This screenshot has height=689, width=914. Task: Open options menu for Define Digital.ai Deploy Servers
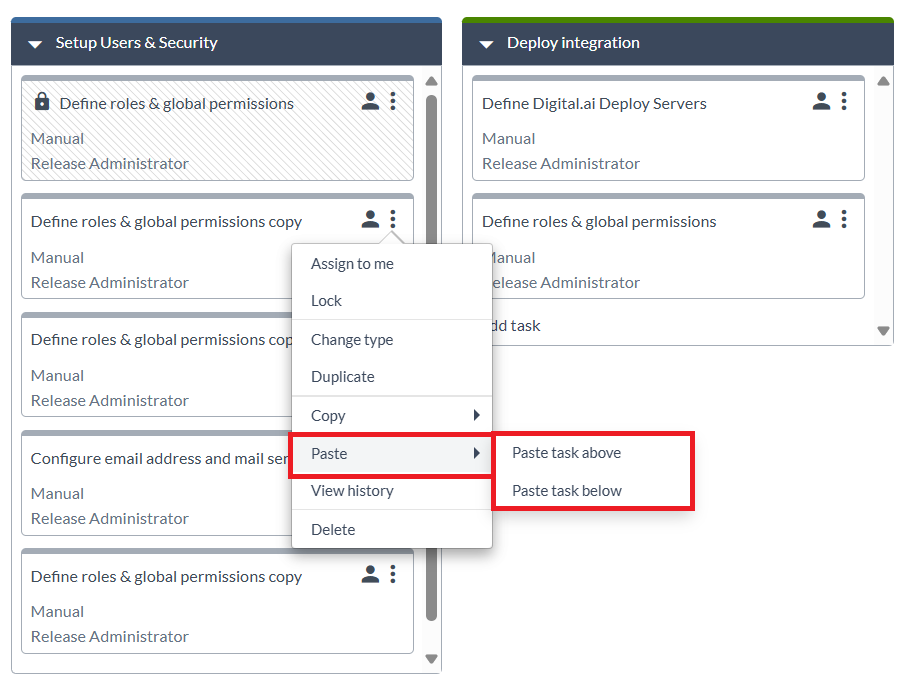844,101
